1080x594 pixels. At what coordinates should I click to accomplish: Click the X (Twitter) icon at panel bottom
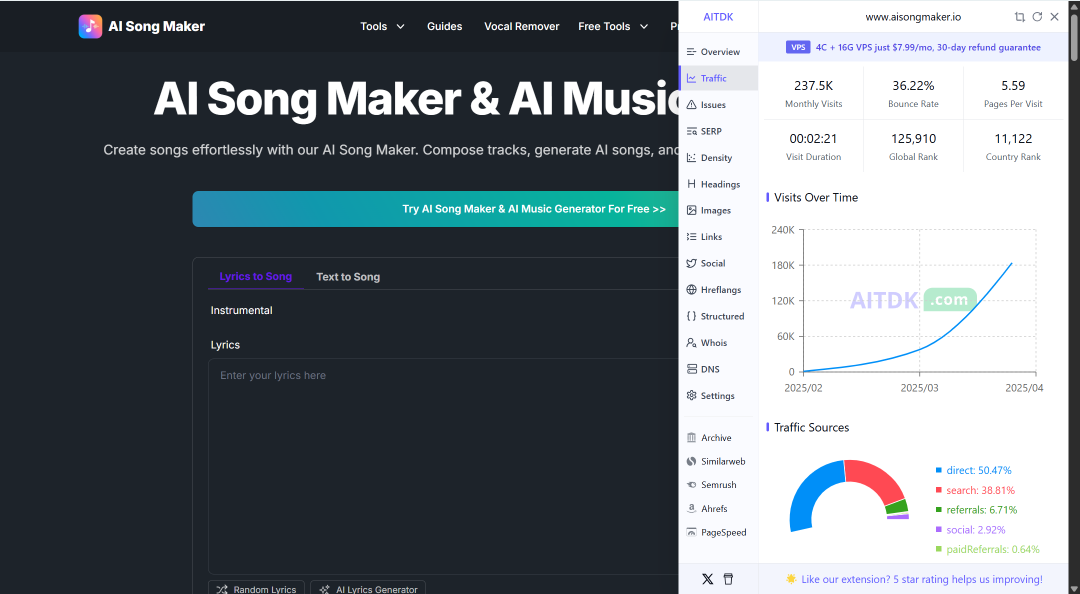[707, 579]
